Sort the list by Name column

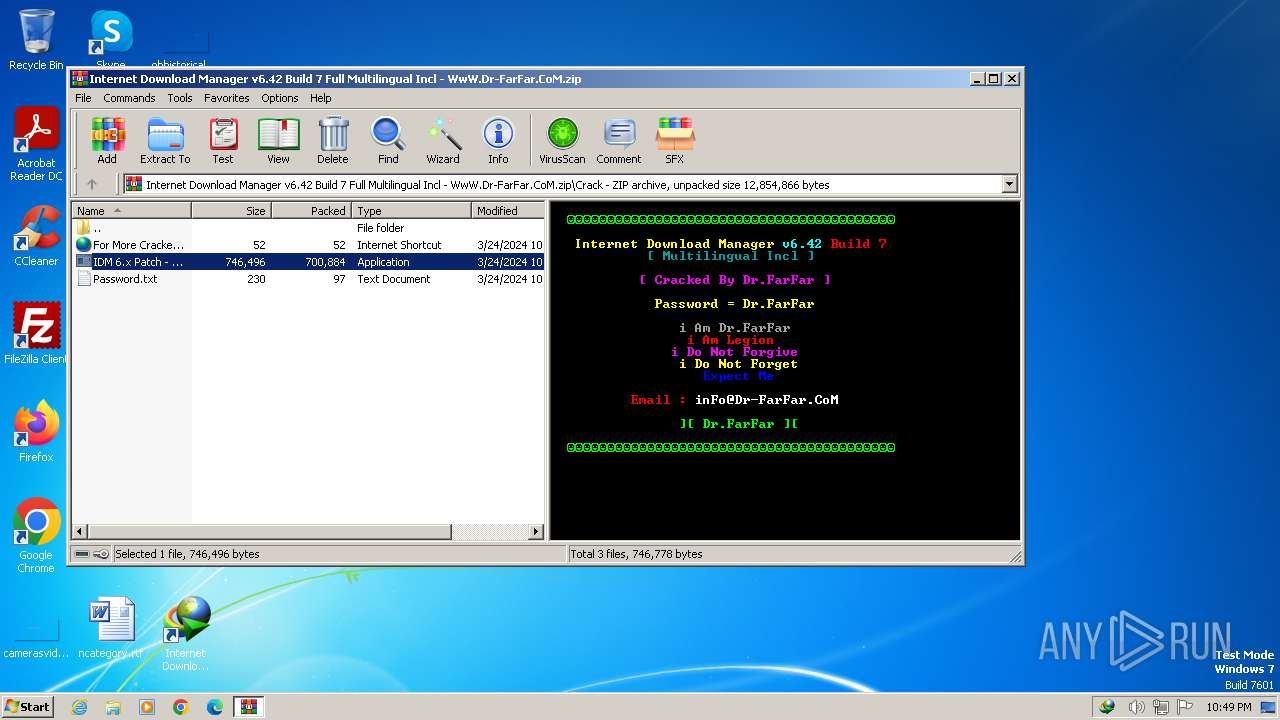131,211
